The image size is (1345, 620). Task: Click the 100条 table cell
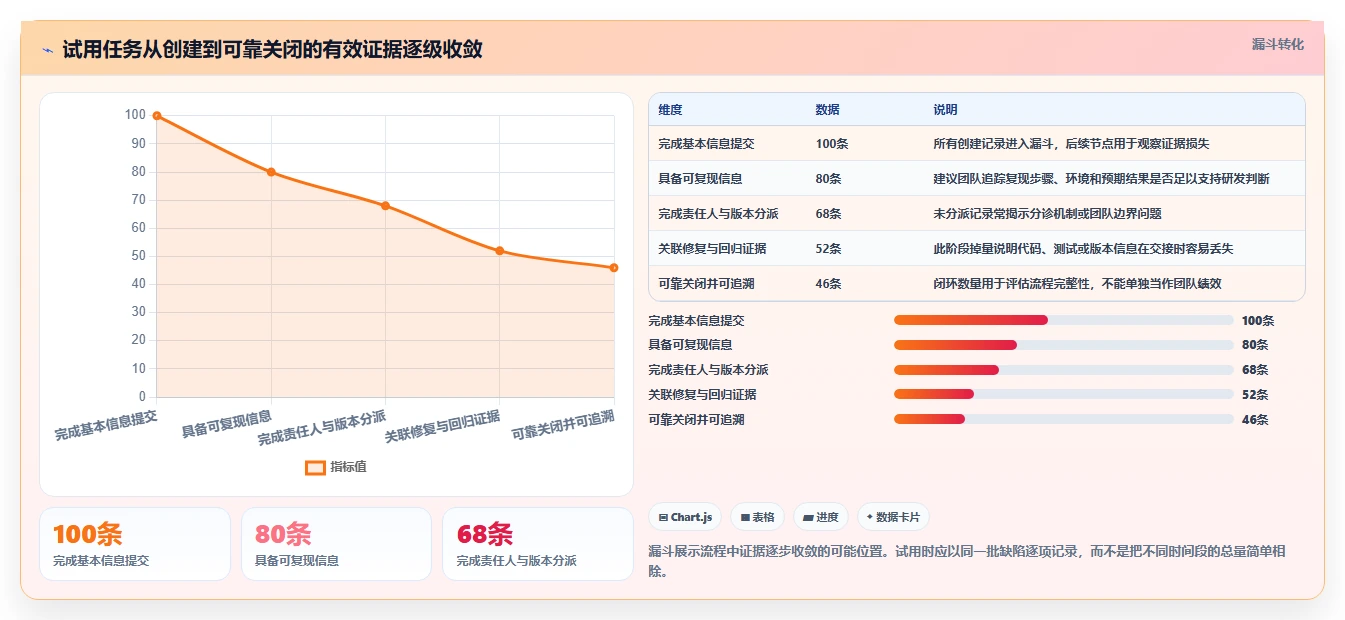click(832, 144)
